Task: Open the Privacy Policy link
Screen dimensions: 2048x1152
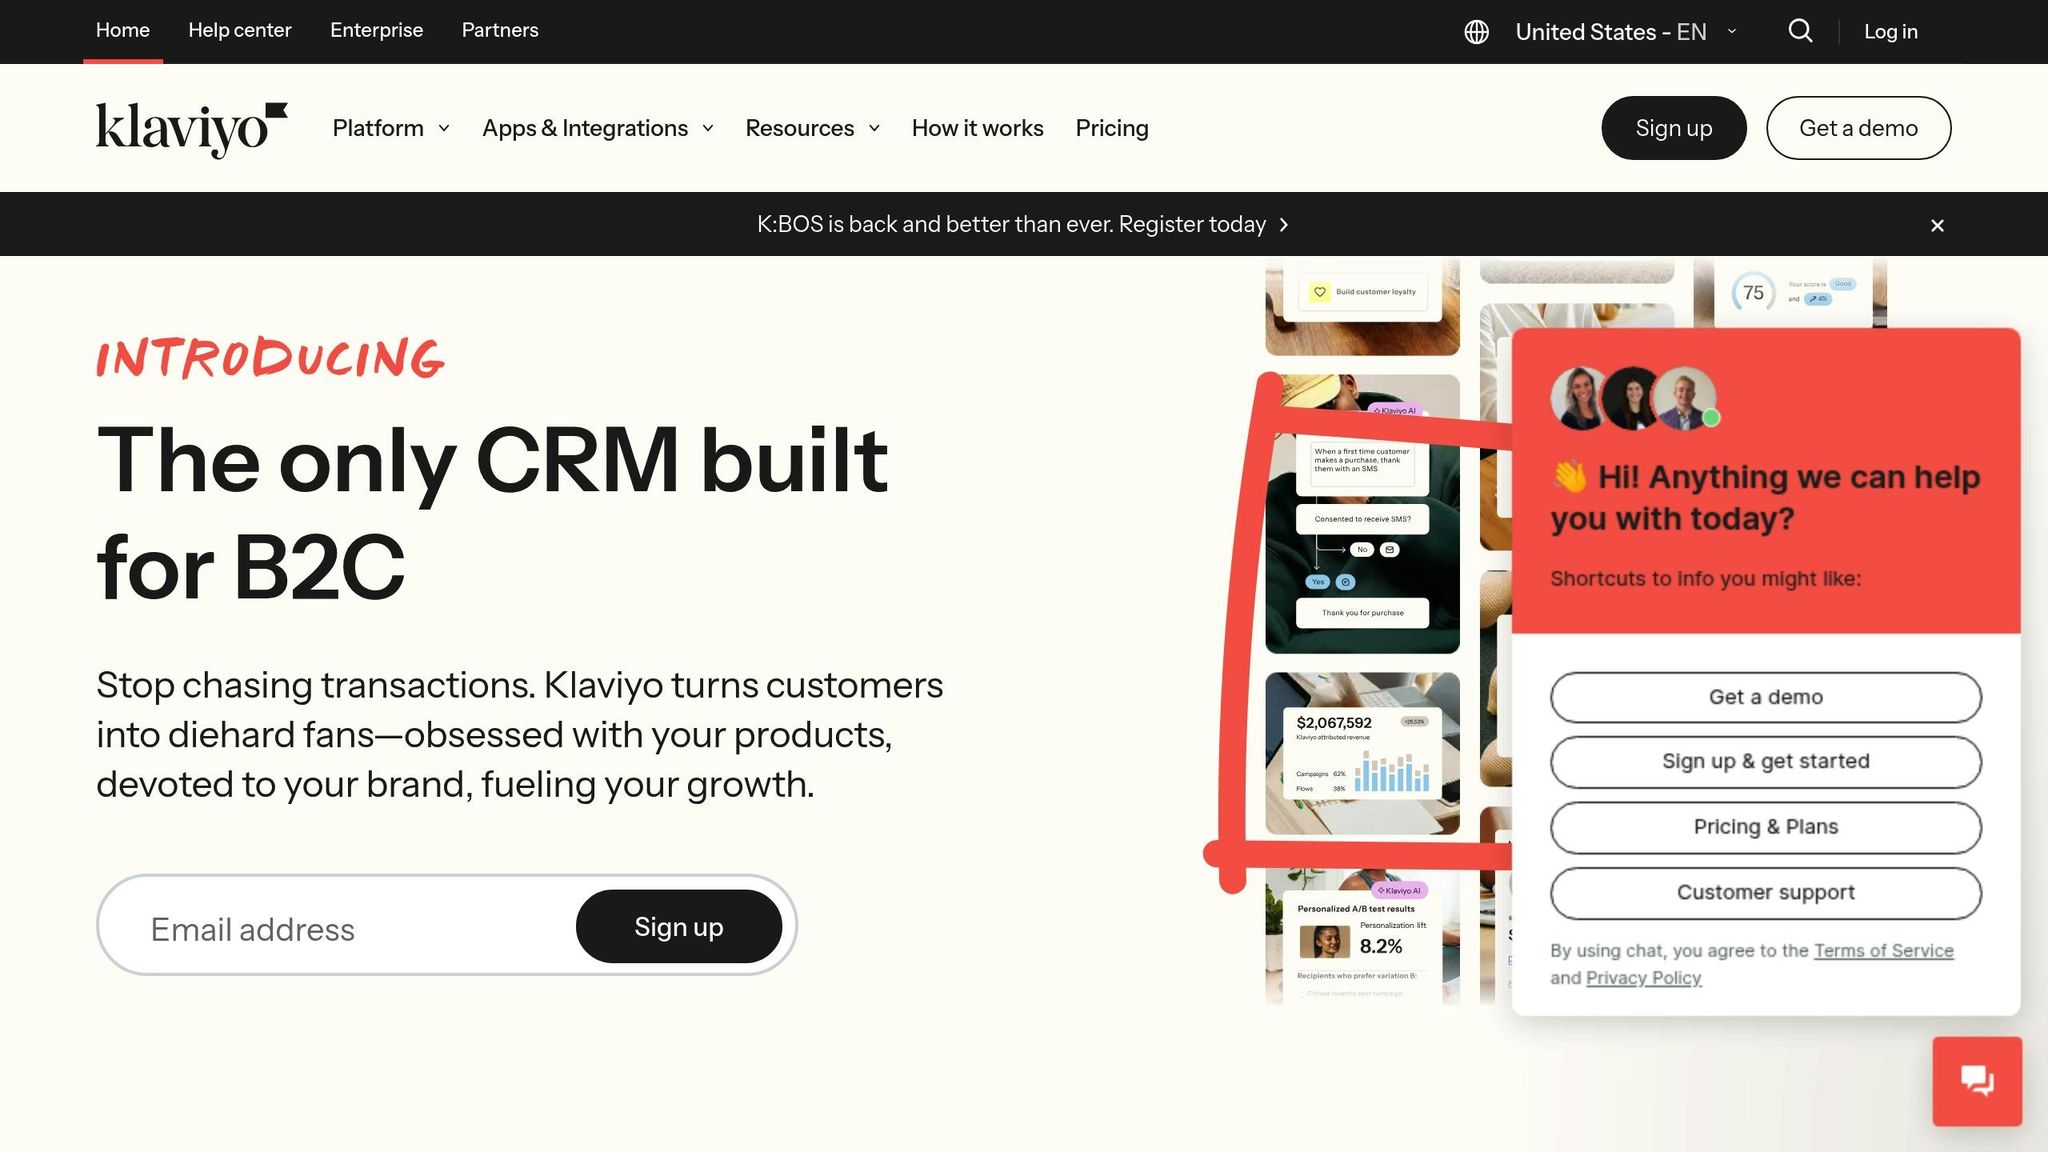Action: [1643, 978]
